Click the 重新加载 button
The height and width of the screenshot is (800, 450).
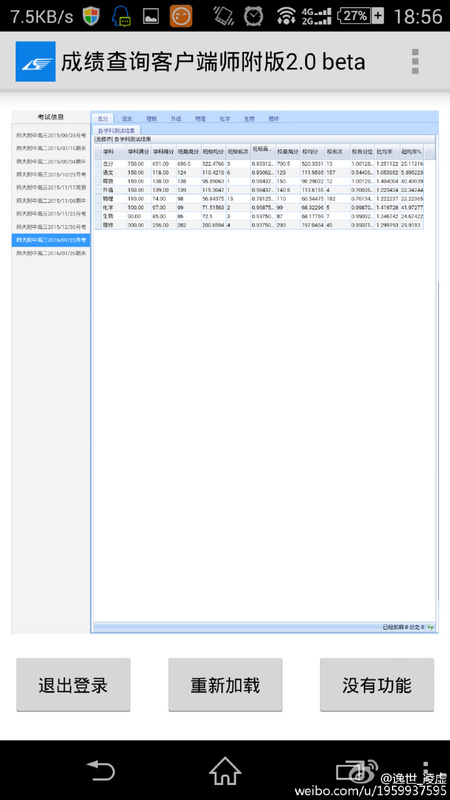coord(225,685)
